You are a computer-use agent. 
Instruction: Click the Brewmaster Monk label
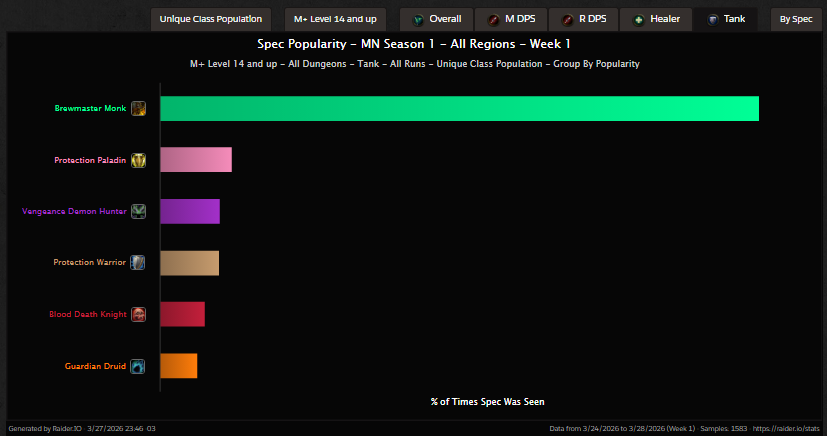coord(90,108)
